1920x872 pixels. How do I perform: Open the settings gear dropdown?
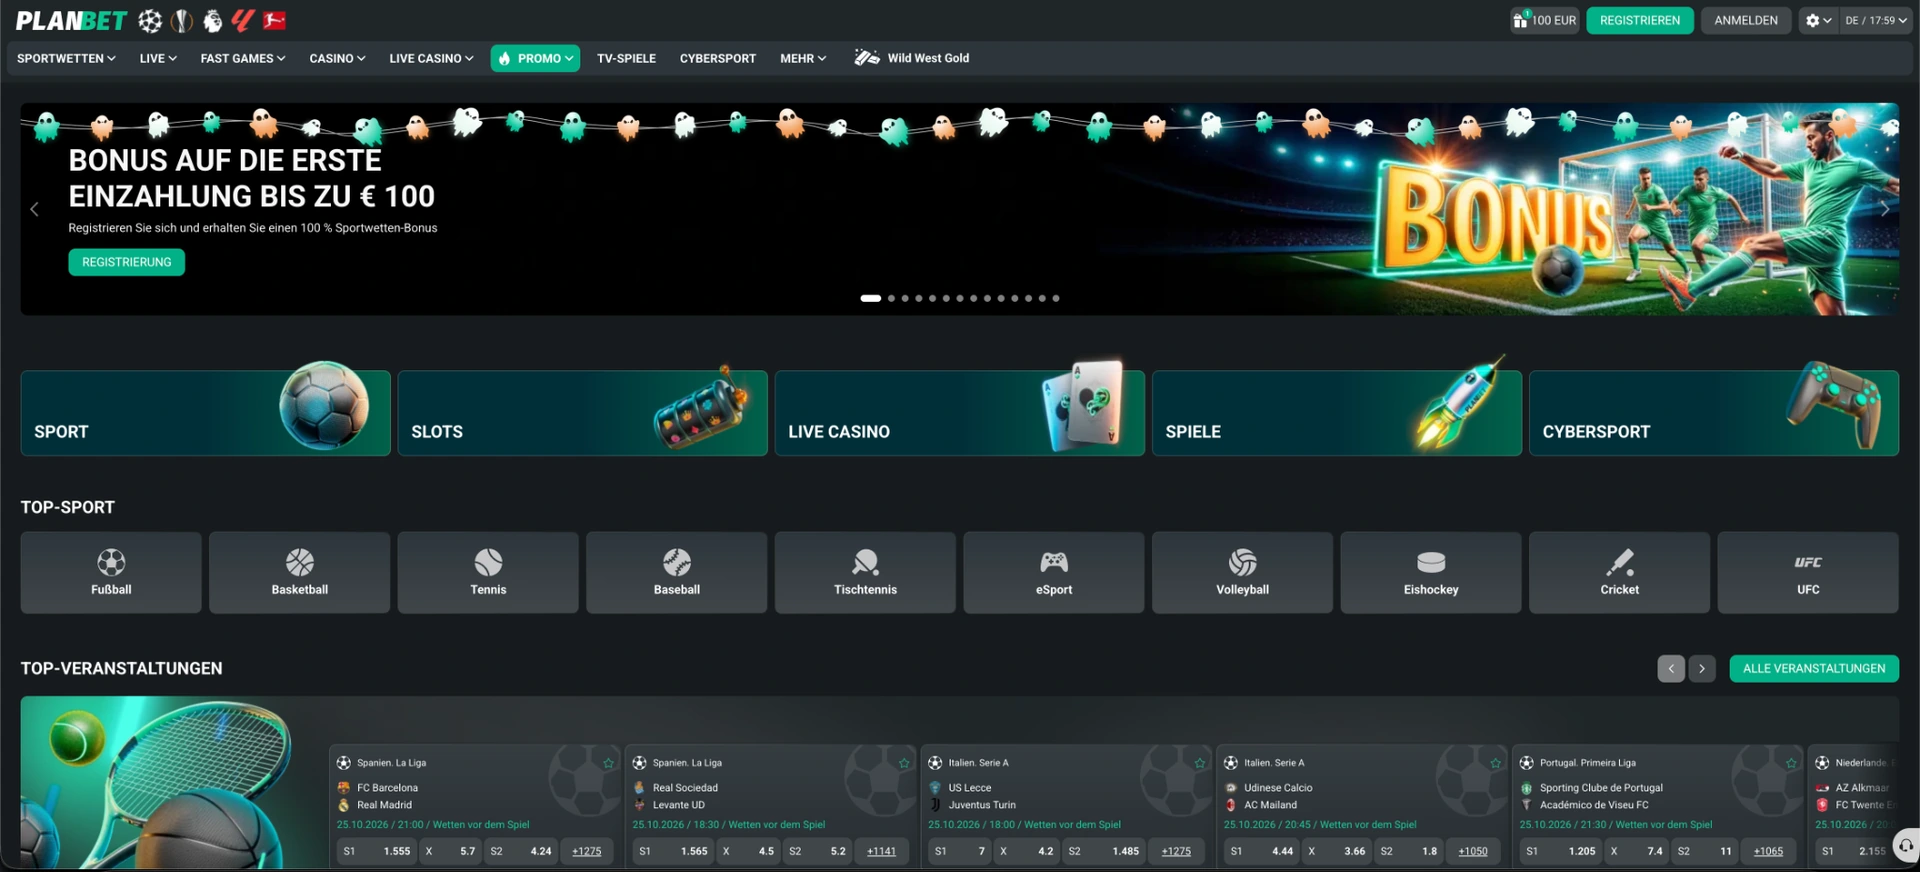tap(1818, 20)
